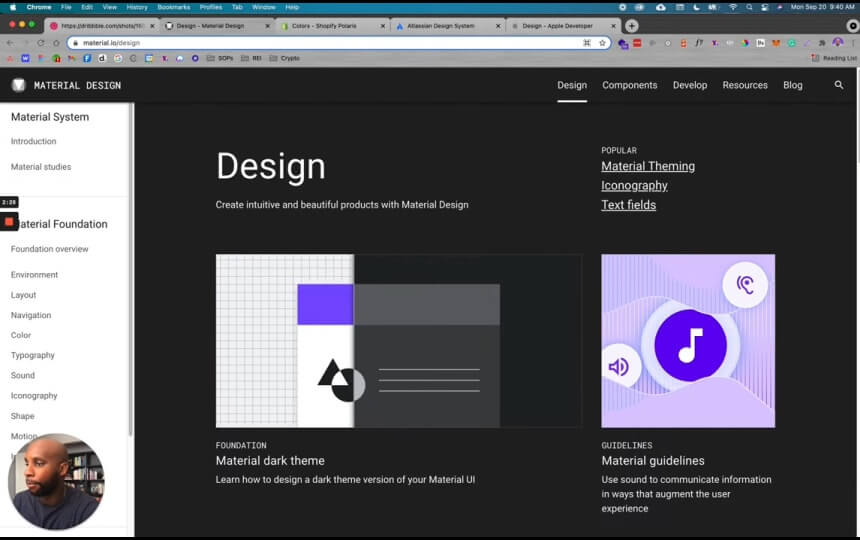
Task: Open Foundation overview in sidebar
Action: [49, 249]
